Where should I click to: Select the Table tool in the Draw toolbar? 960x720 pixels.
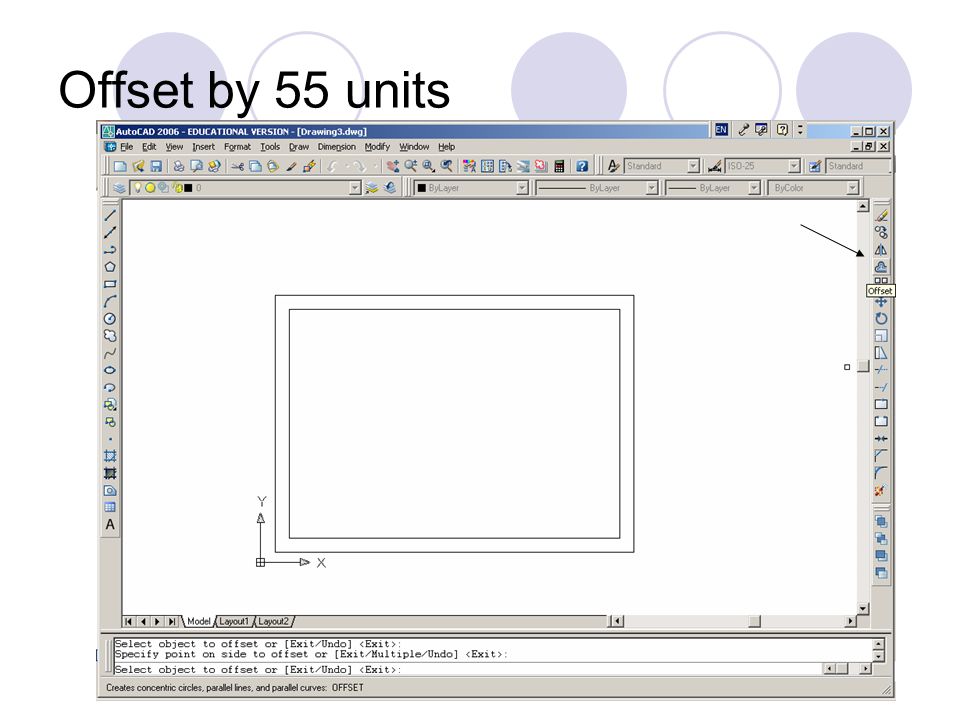110,508
